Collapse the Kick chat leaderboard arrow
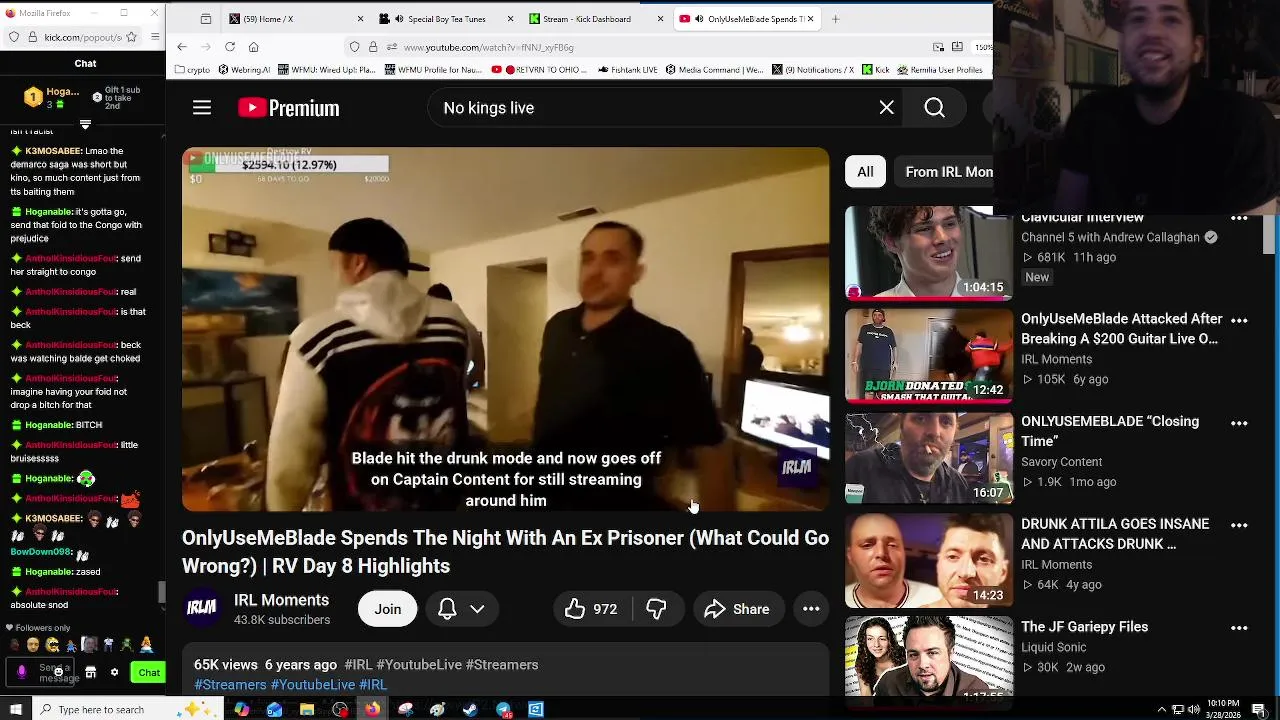 pos(85,125)
